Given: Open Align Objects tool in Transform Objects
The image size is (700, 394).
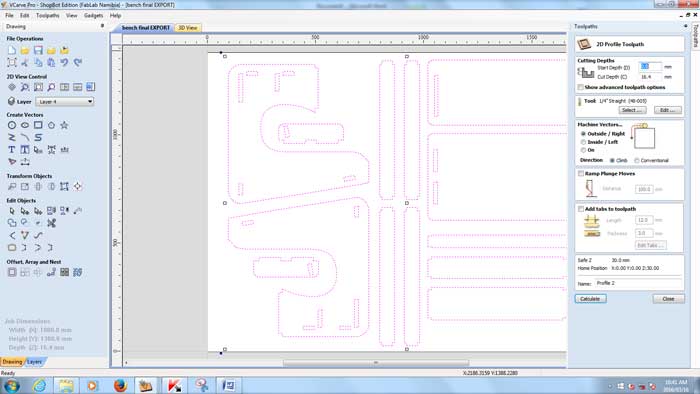Looking at the screenshot, I should click(78, 187).
